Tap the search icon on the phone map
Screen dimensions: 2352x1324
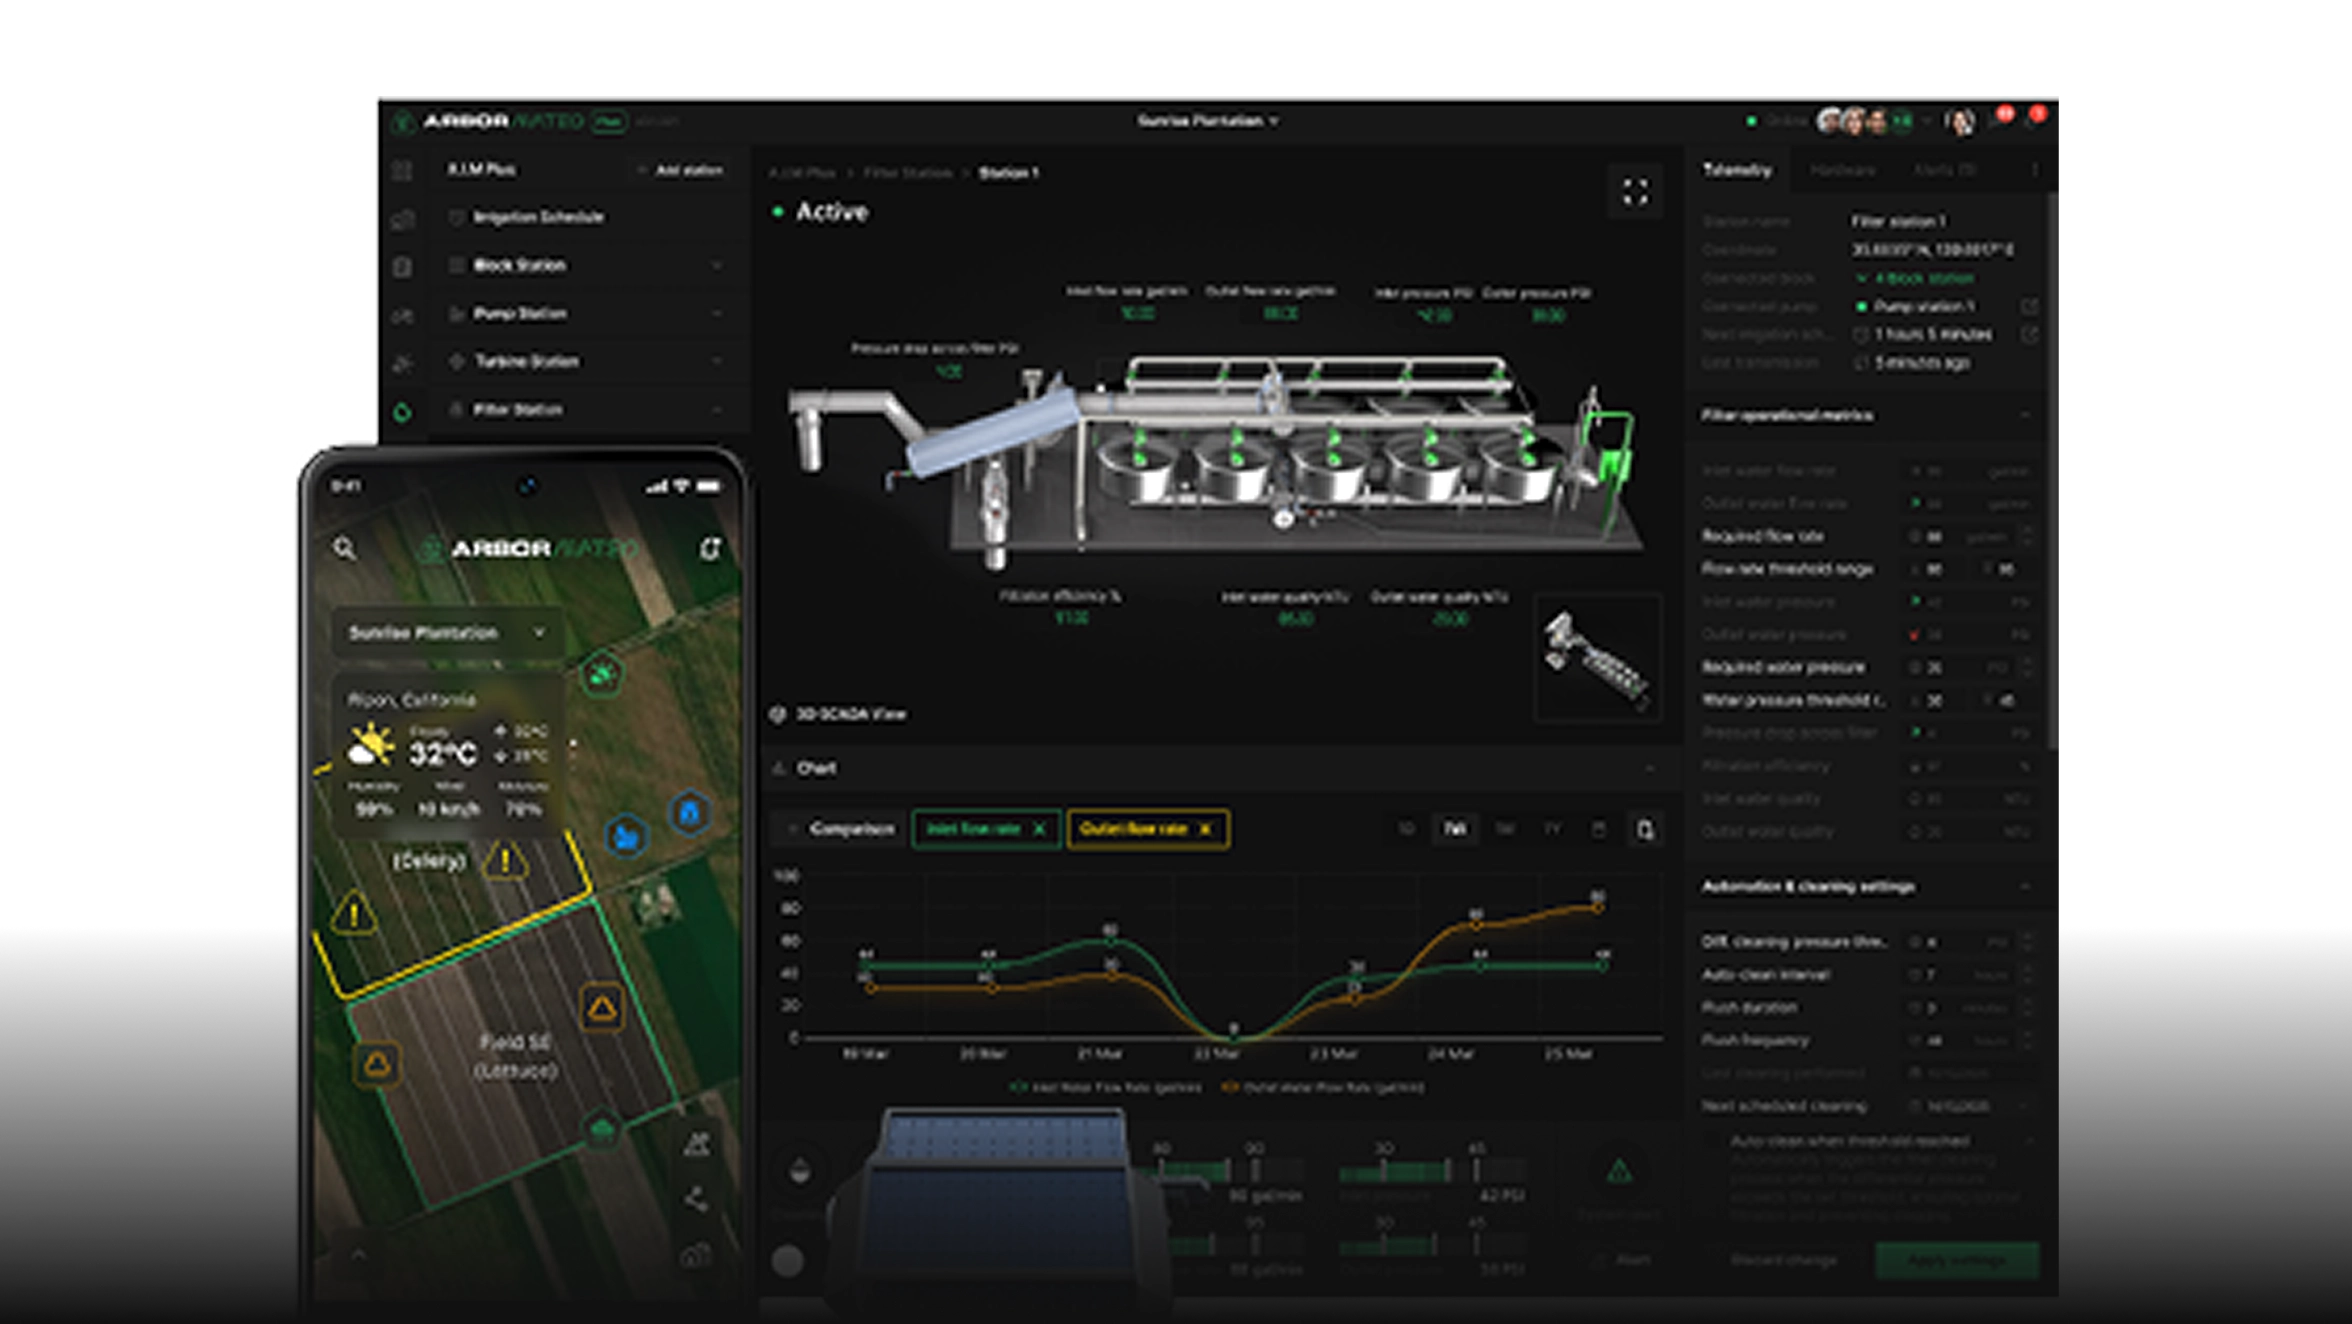(x=345, y=548)
